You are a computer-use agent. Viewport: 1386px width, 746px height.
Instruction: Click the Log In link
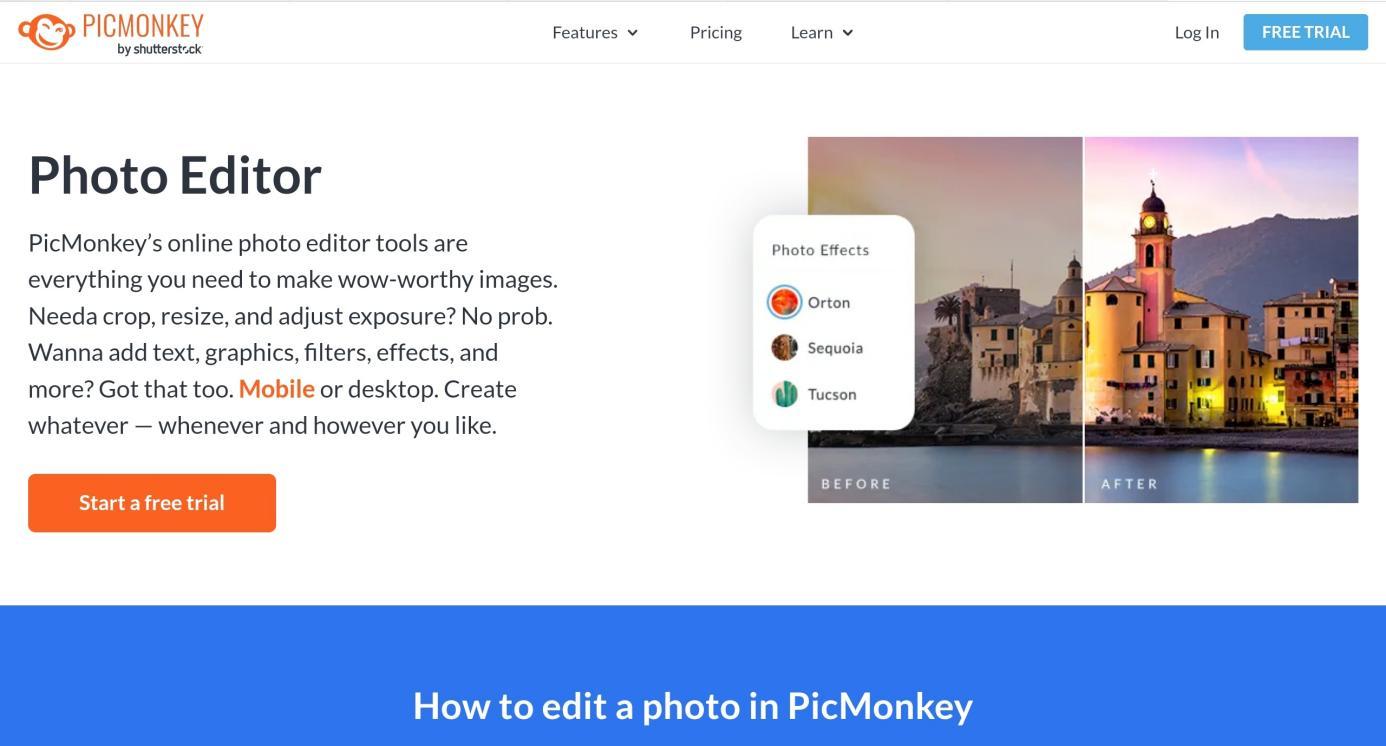coord(1197,32)
